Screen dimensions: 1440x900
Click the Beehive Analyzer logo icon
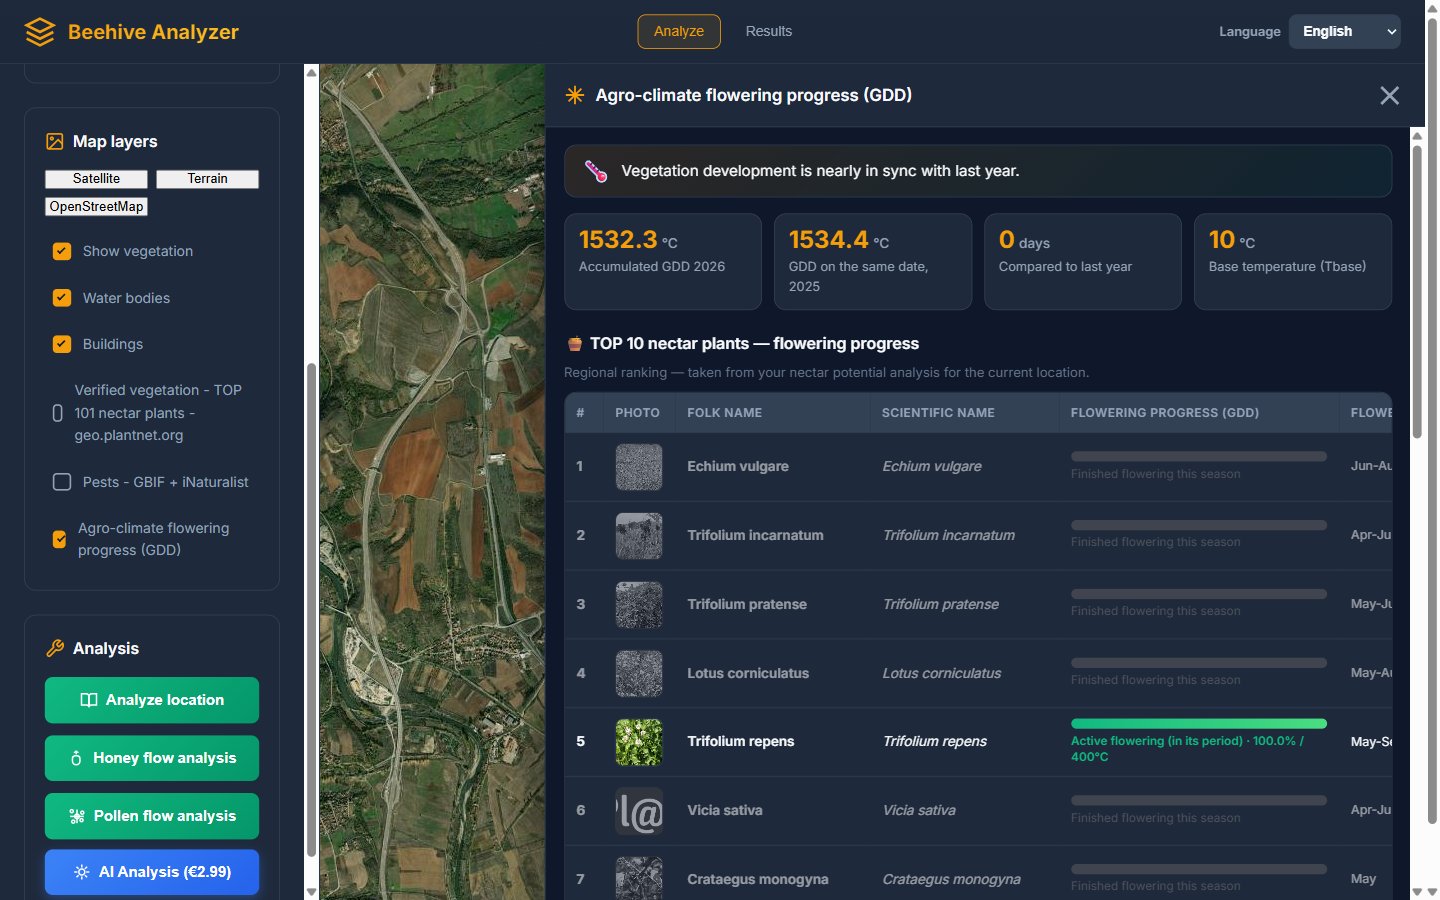pos(40,32)
